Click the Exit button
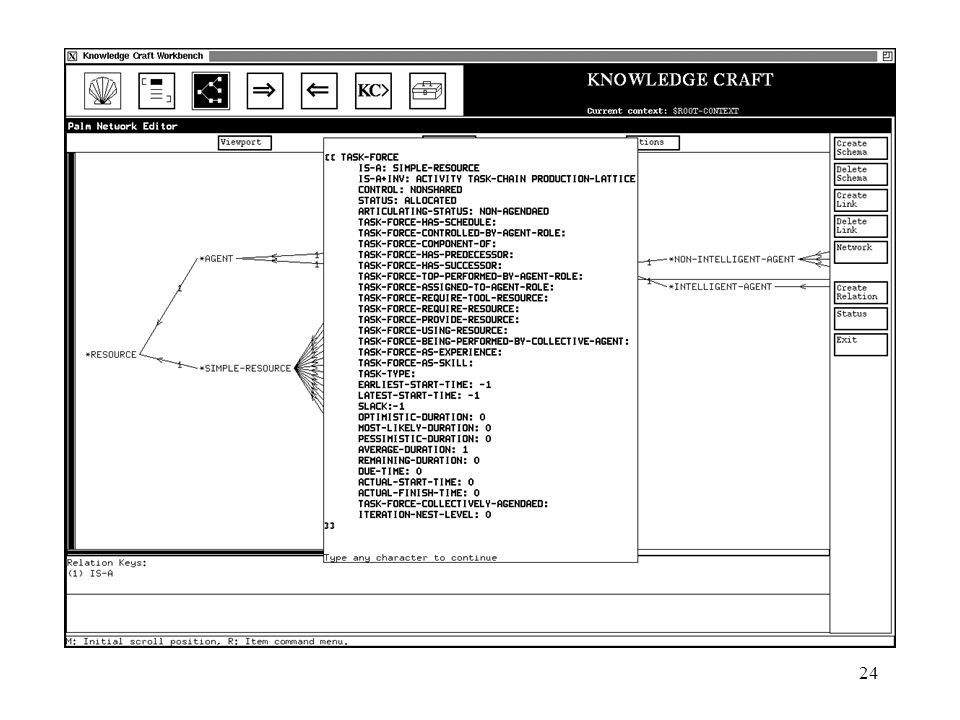The width and height of the screenshot is (960, 720). [860, 344]
